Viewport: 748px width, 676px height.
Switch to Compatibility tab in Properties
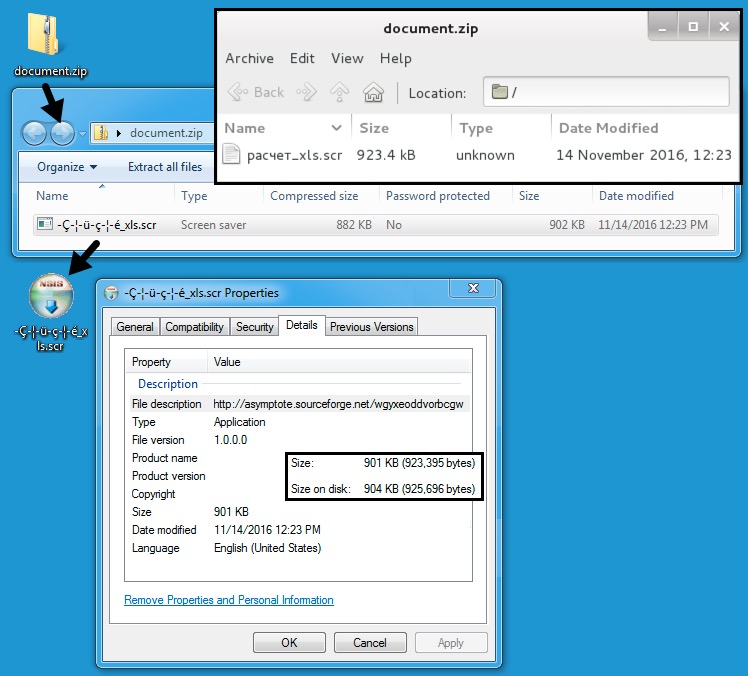195,327
